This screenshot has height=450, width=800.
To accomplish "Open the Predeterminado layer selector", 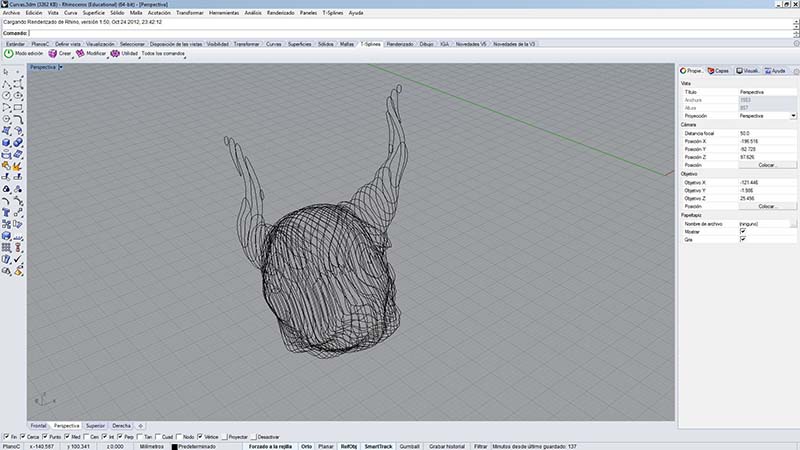I will pos(197,446).
